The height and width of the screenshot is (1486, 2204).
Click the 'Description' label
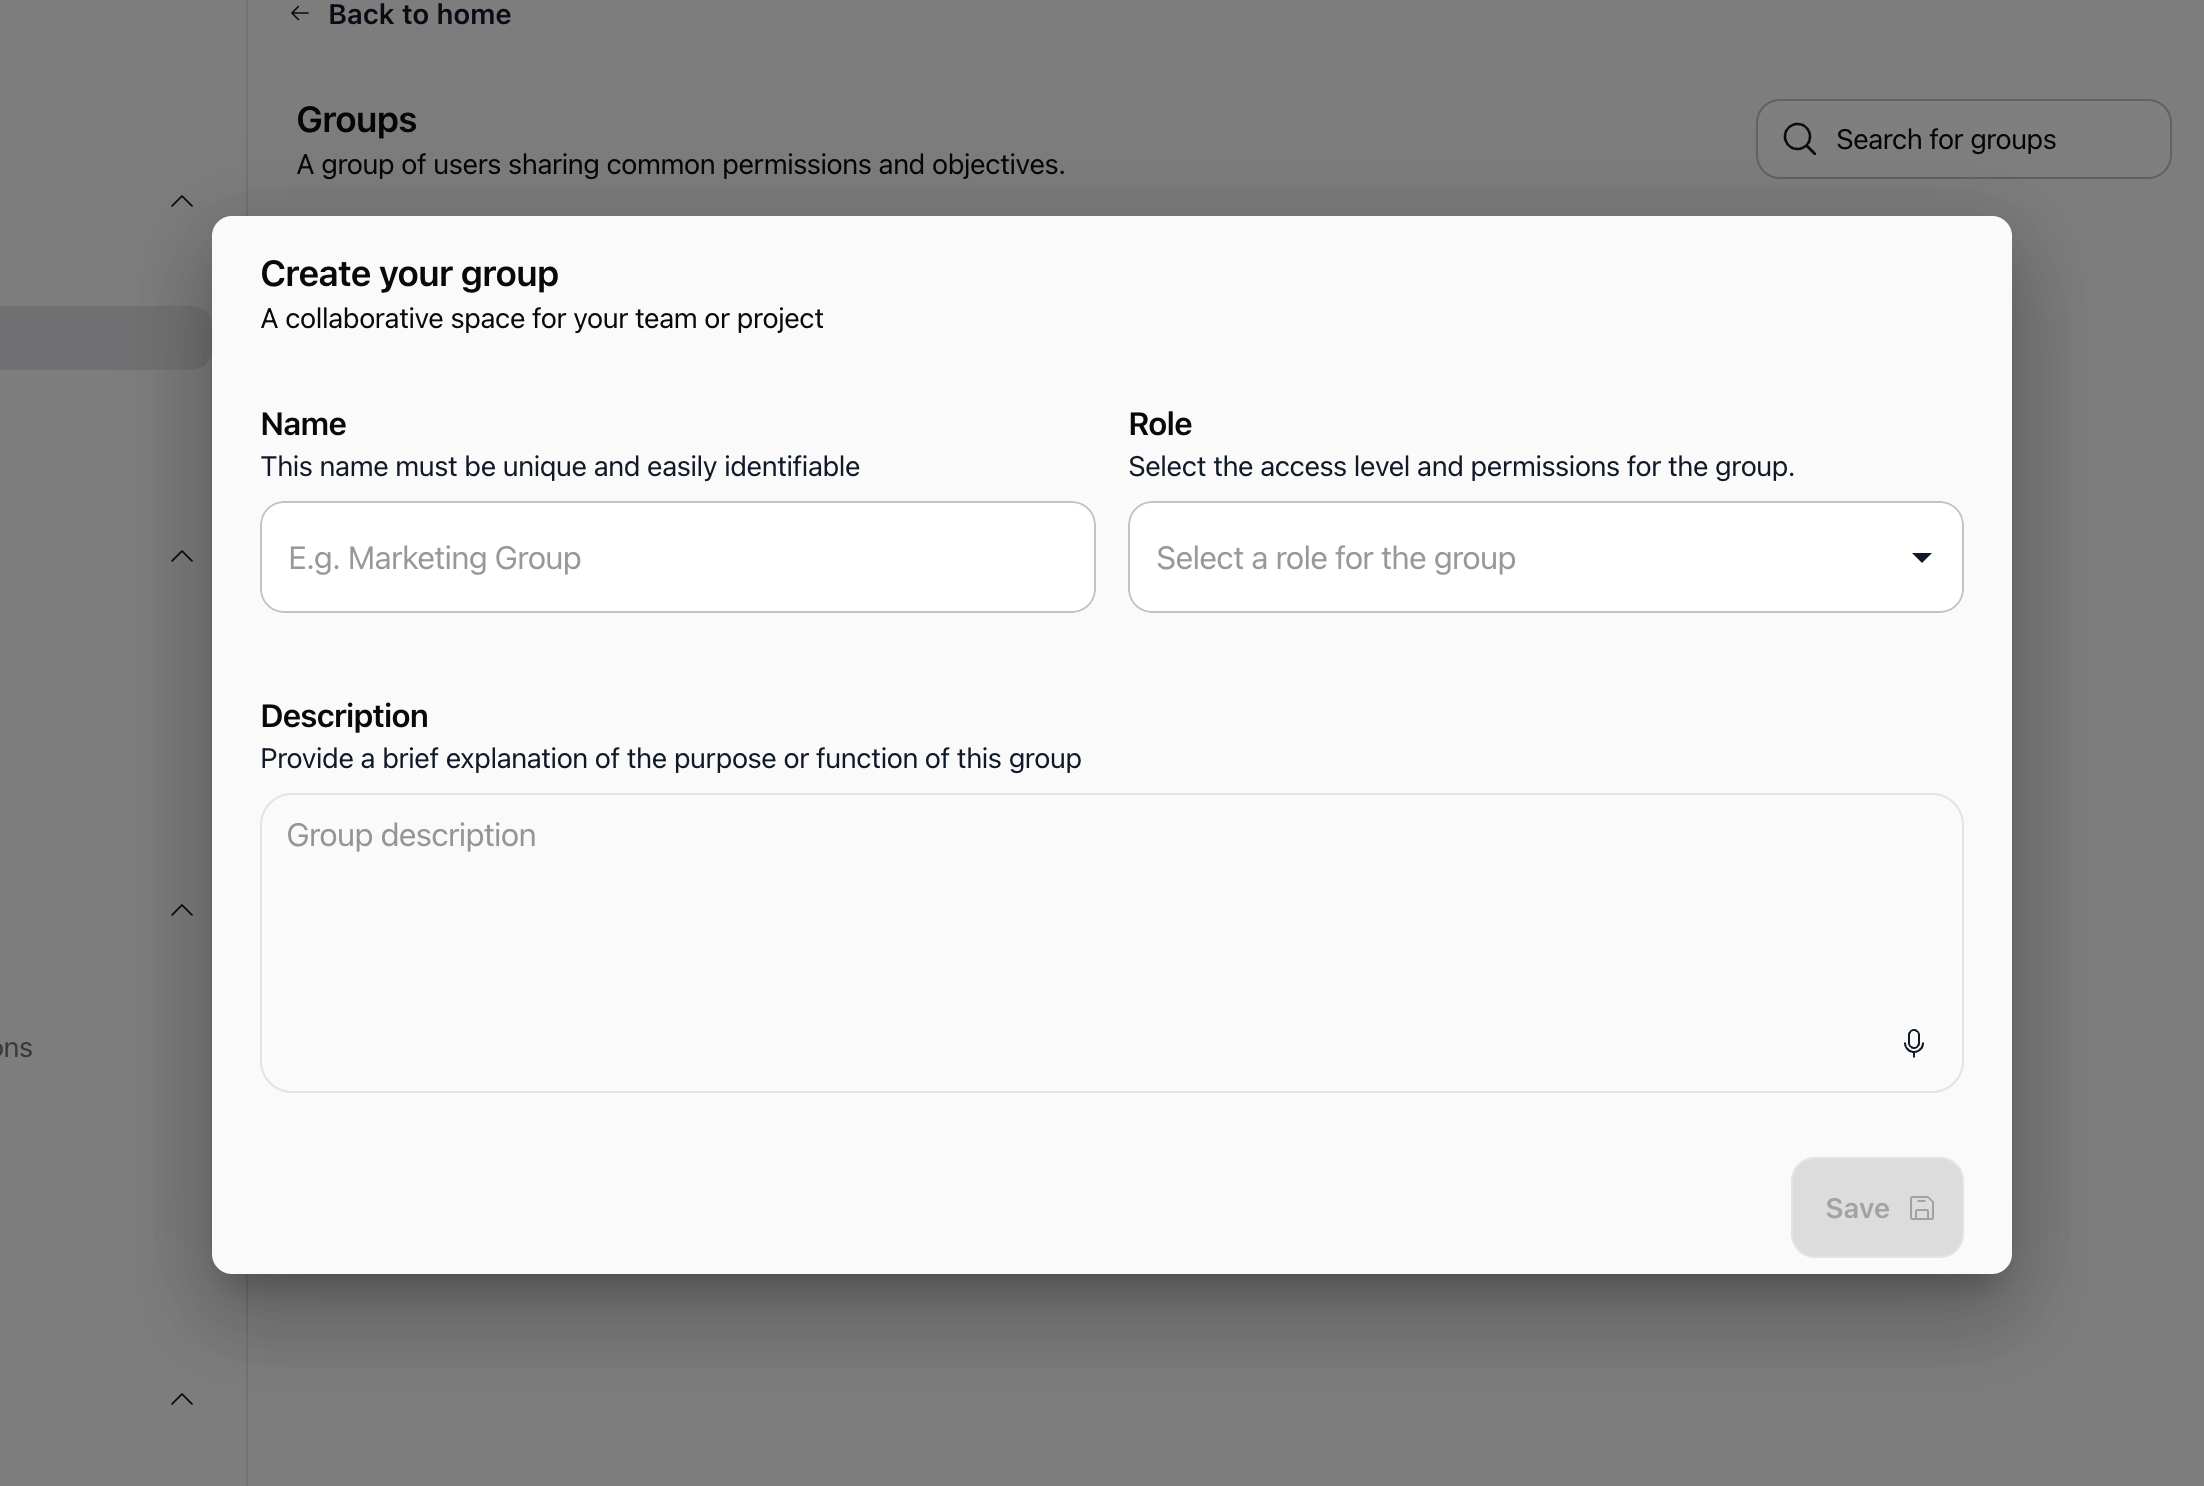click(x=344, y=716)
